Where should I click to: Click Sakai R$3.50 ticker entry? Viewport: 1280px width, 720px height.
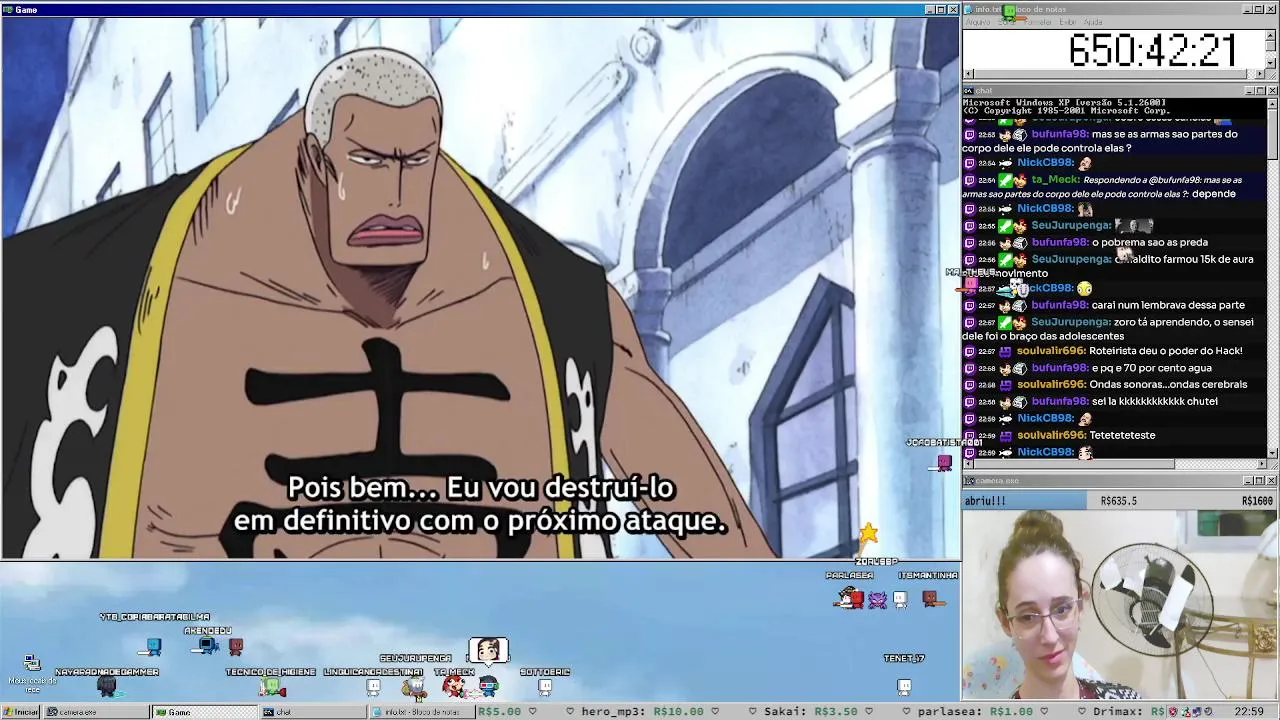pyautogui.click(x=810, y=712)
